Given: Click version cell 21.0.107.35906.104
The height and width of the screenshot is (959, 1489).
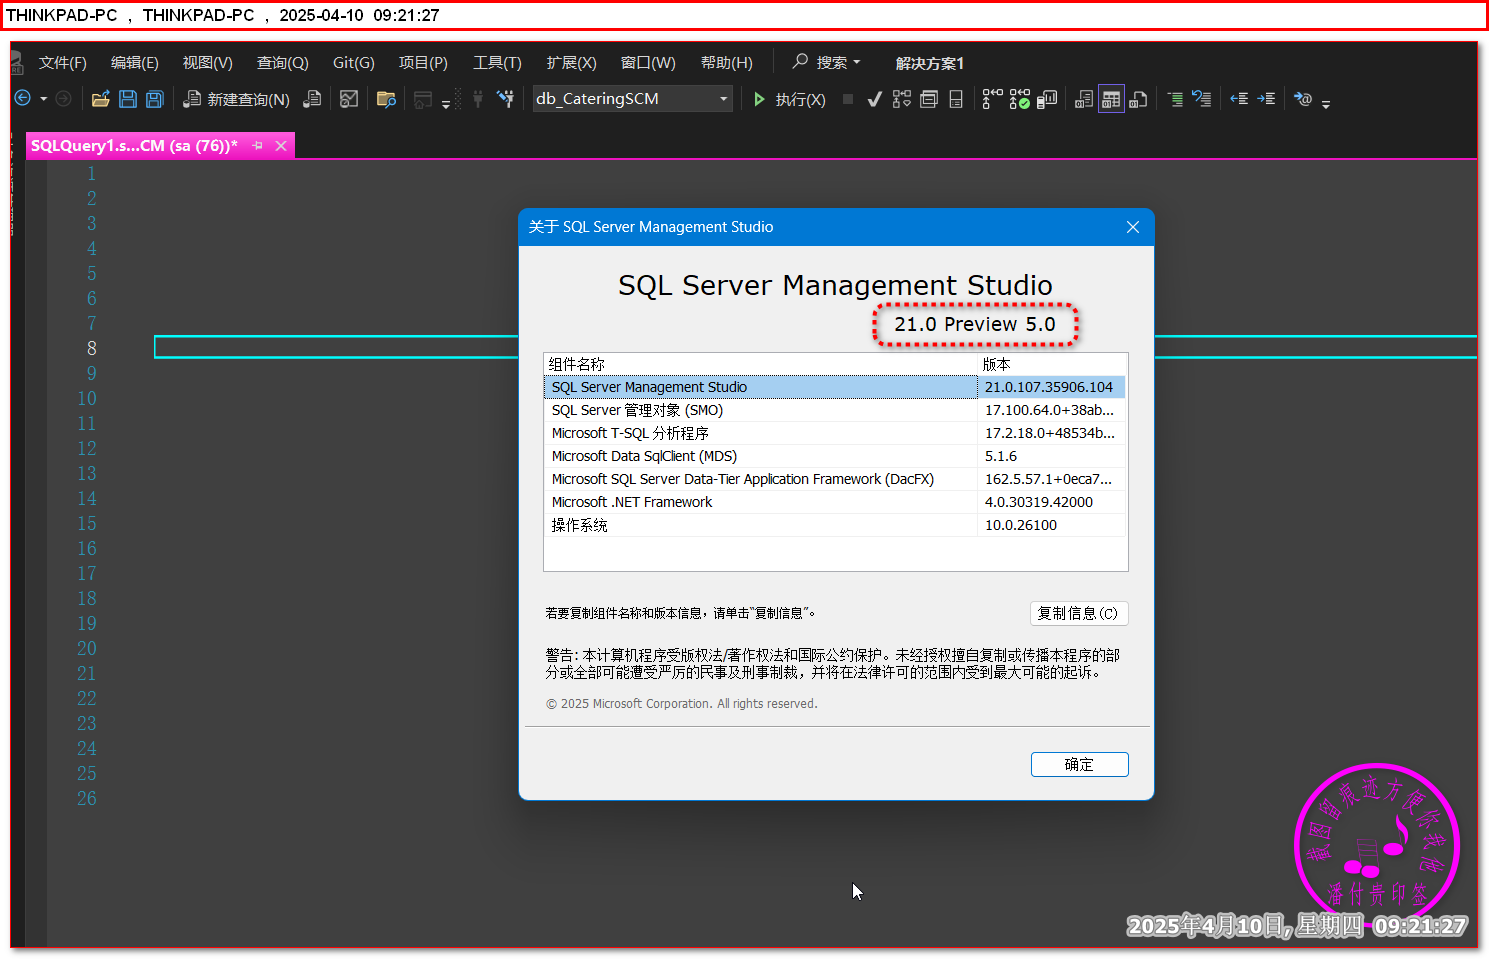Looking at the screenshot, I should 1049,387.
